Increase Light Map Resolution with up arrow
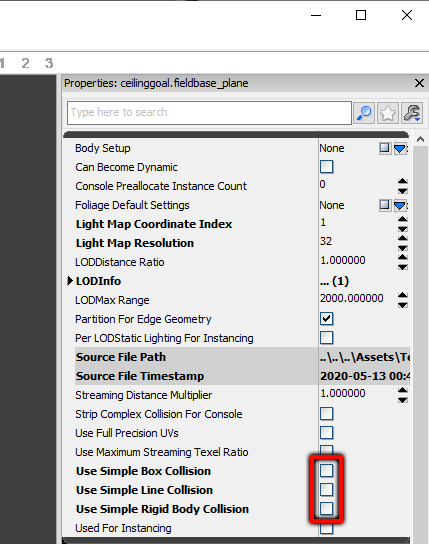The image size is (429, 544). click(x=402, y=238)
